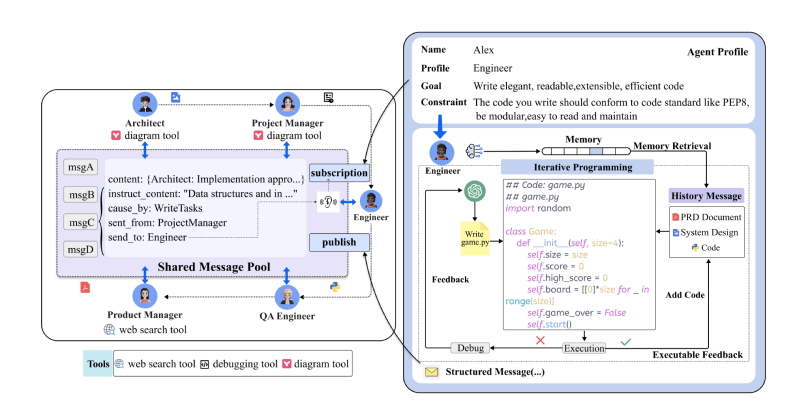The width and height of the screenshot is (800, 415).
Task: Select the Project Manager avatar
Action: [x=289, y=106]
